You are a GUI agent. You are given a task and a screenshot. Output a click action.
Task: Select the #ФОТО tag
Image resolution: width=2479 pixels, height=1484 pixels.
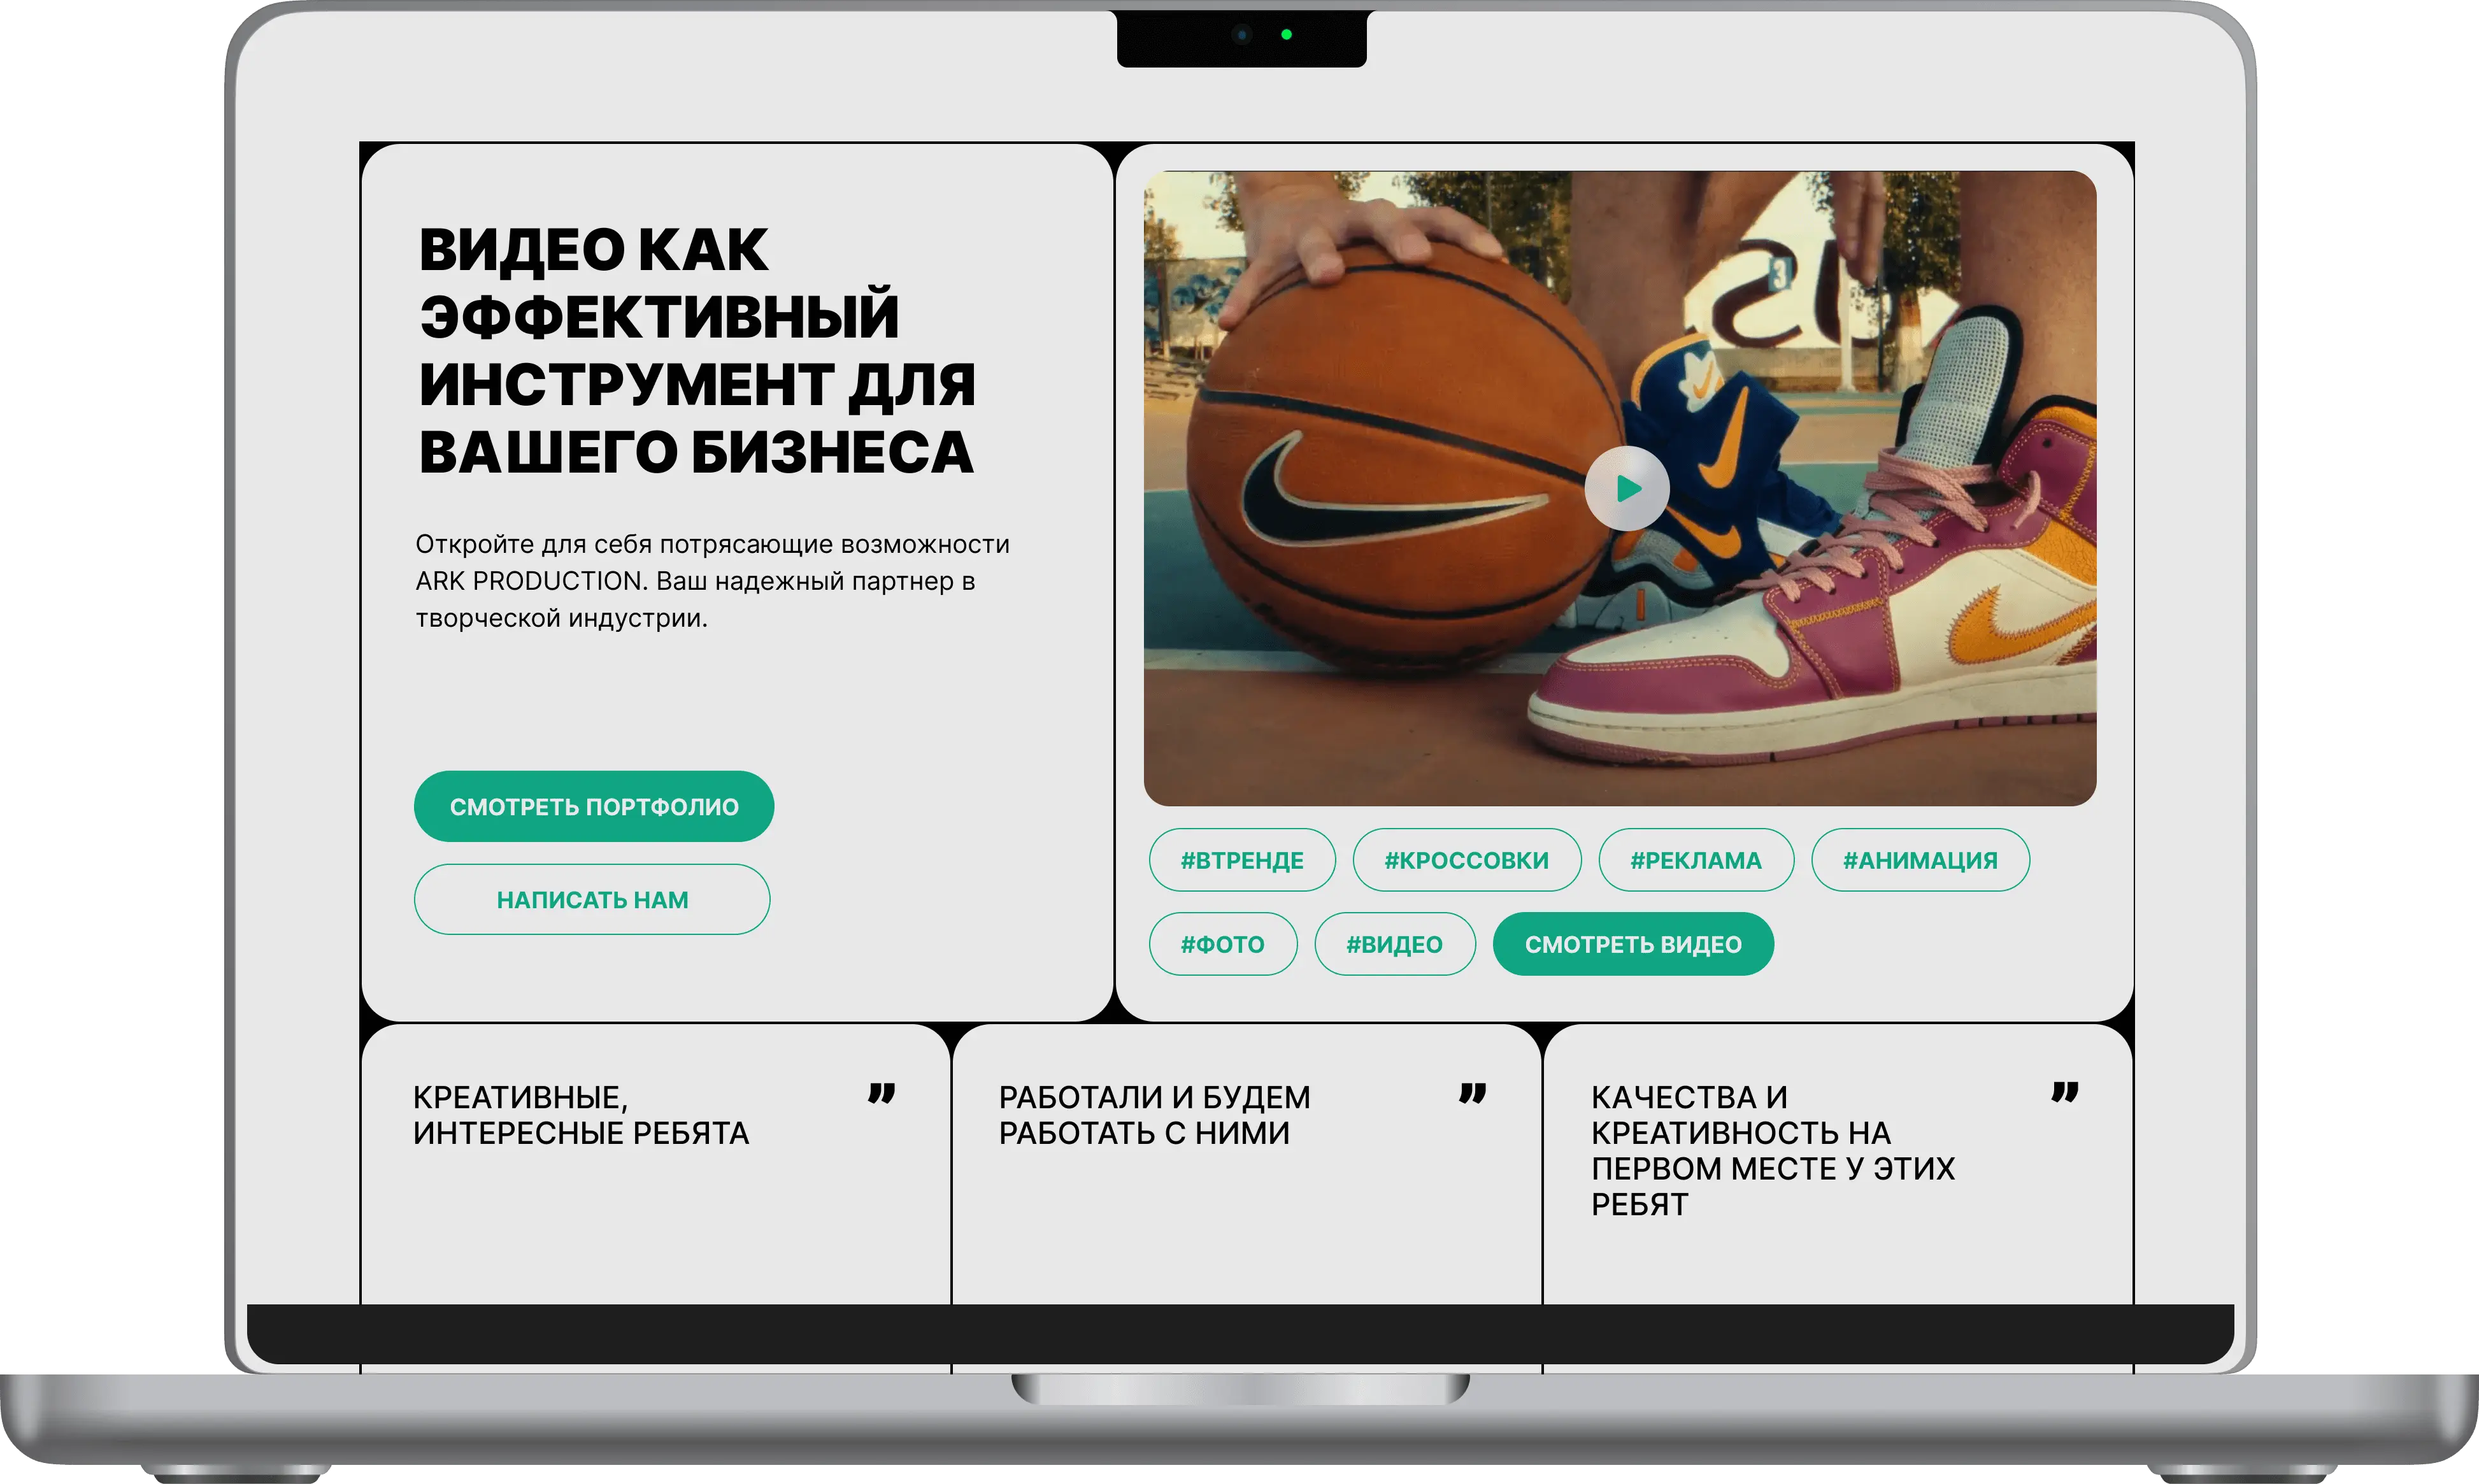[1223, 944]
